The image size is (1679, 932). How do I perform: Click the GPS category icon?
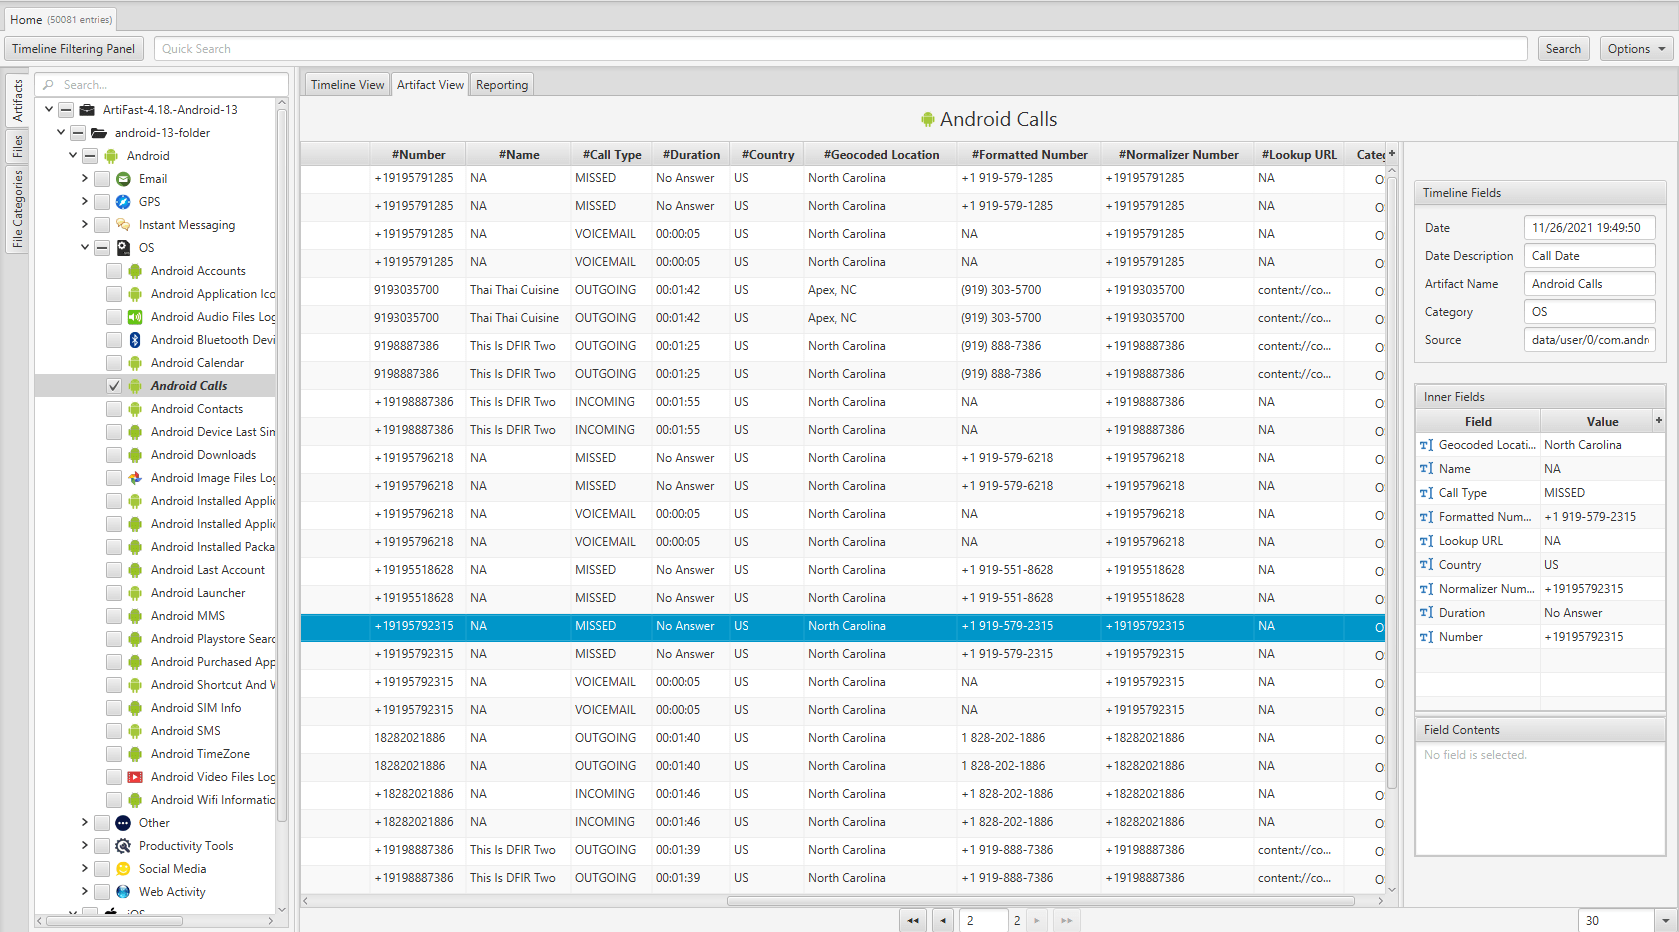pyautogui.click(x=123, y=202)
